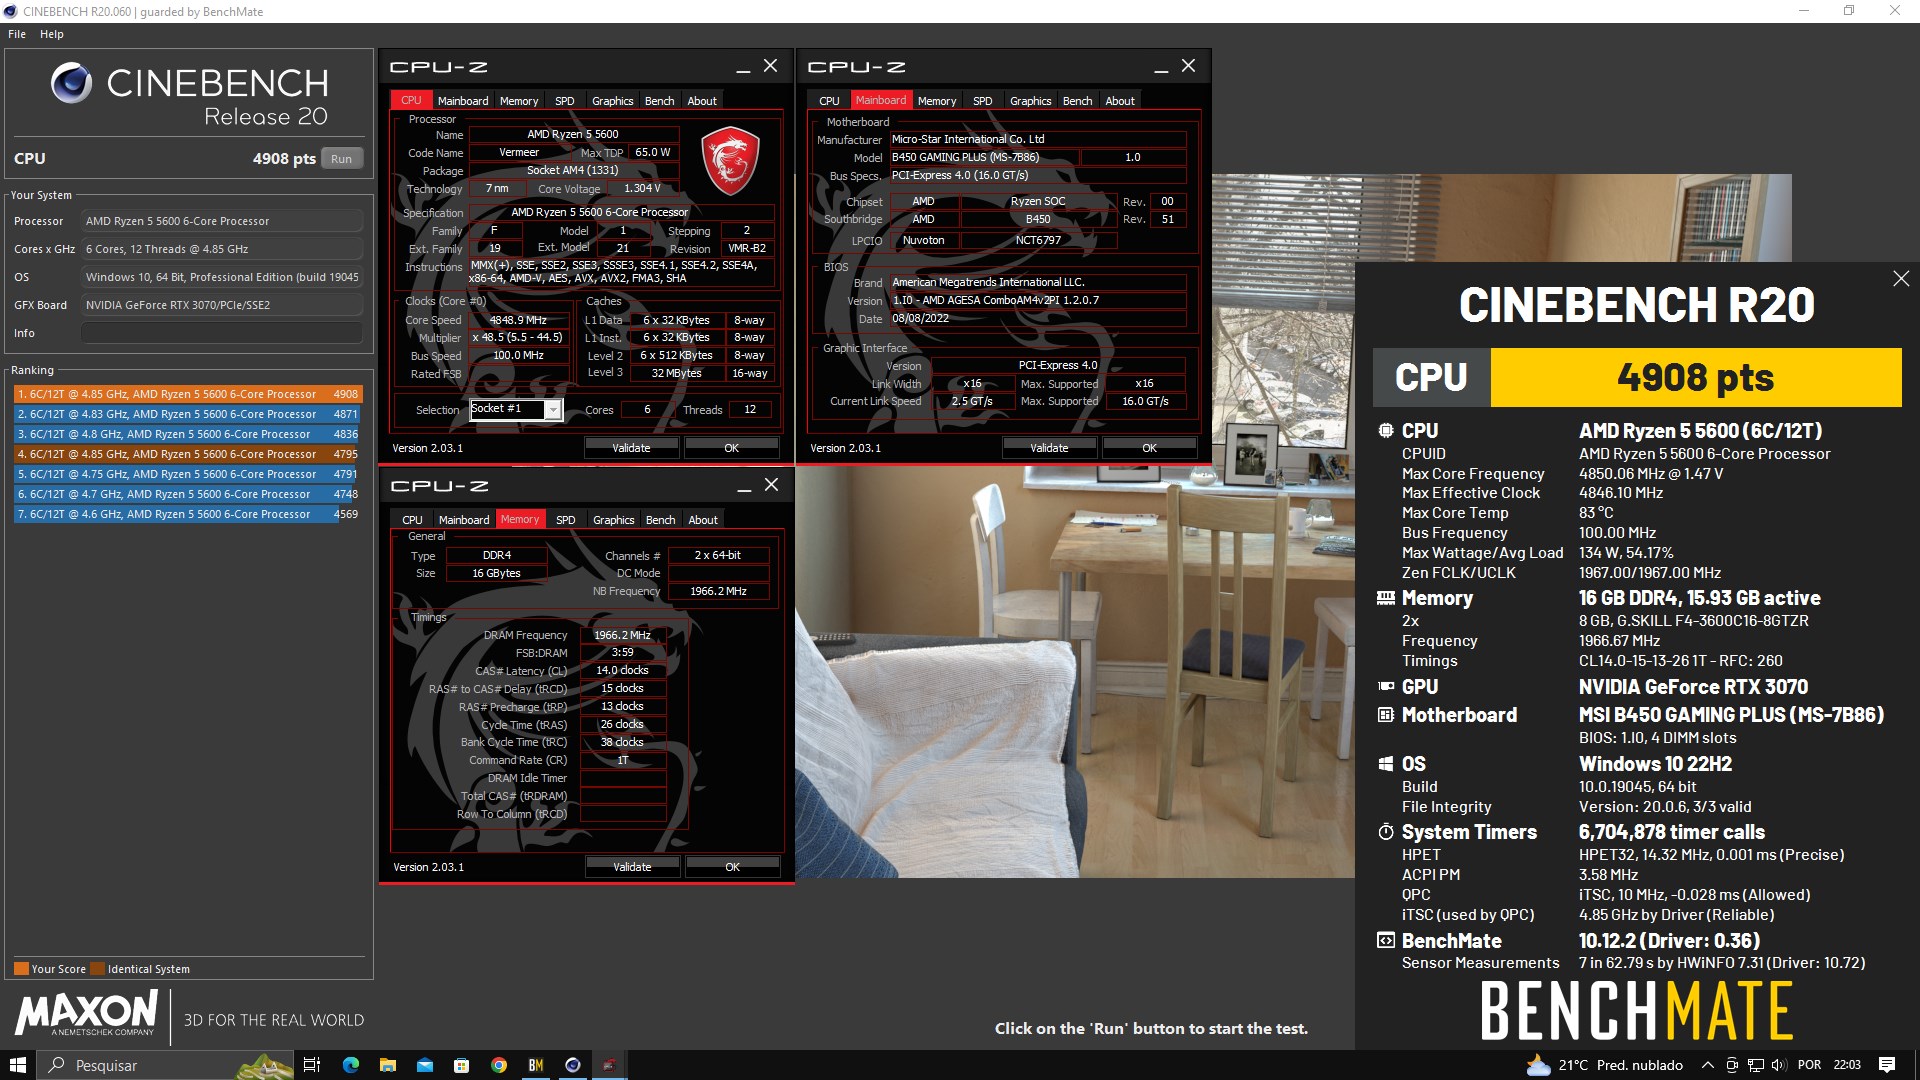Click the Processor field in Your System
Image resolution: width=1920 pixels, height=1080 pixels.
[222, 221]
